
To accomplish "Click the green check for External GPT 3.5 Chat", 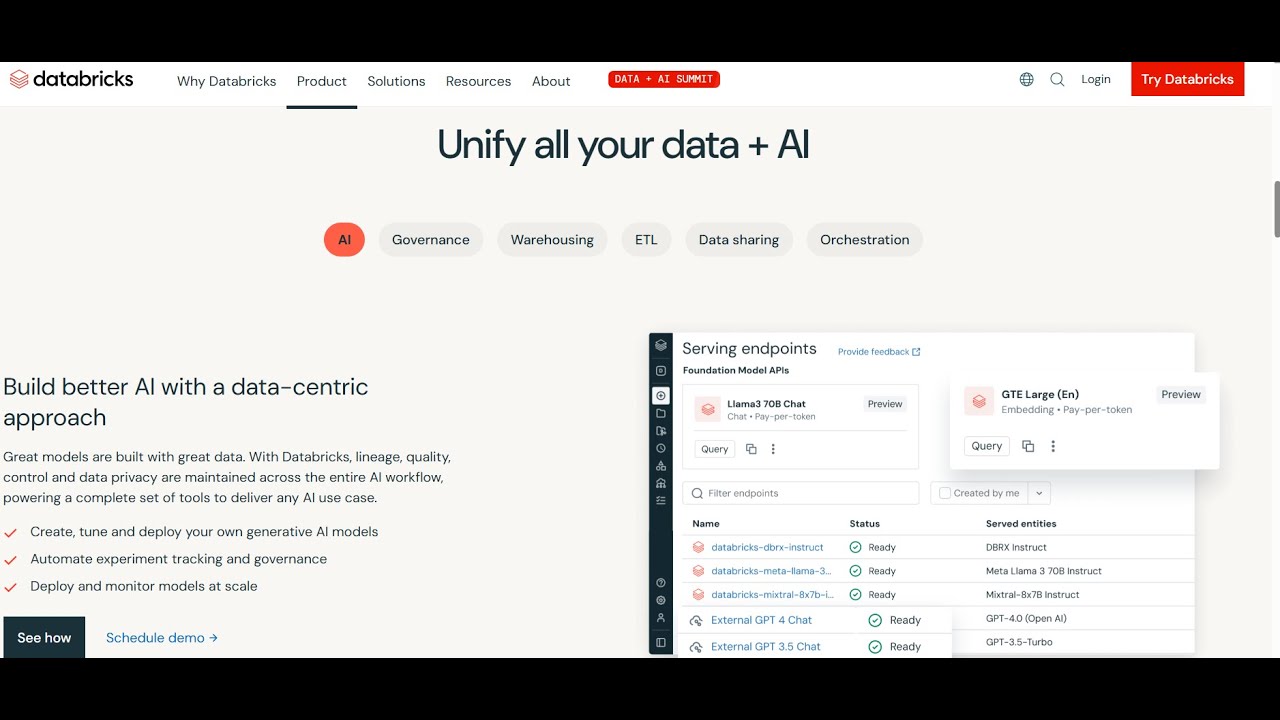I will click(x=875, y=647).
